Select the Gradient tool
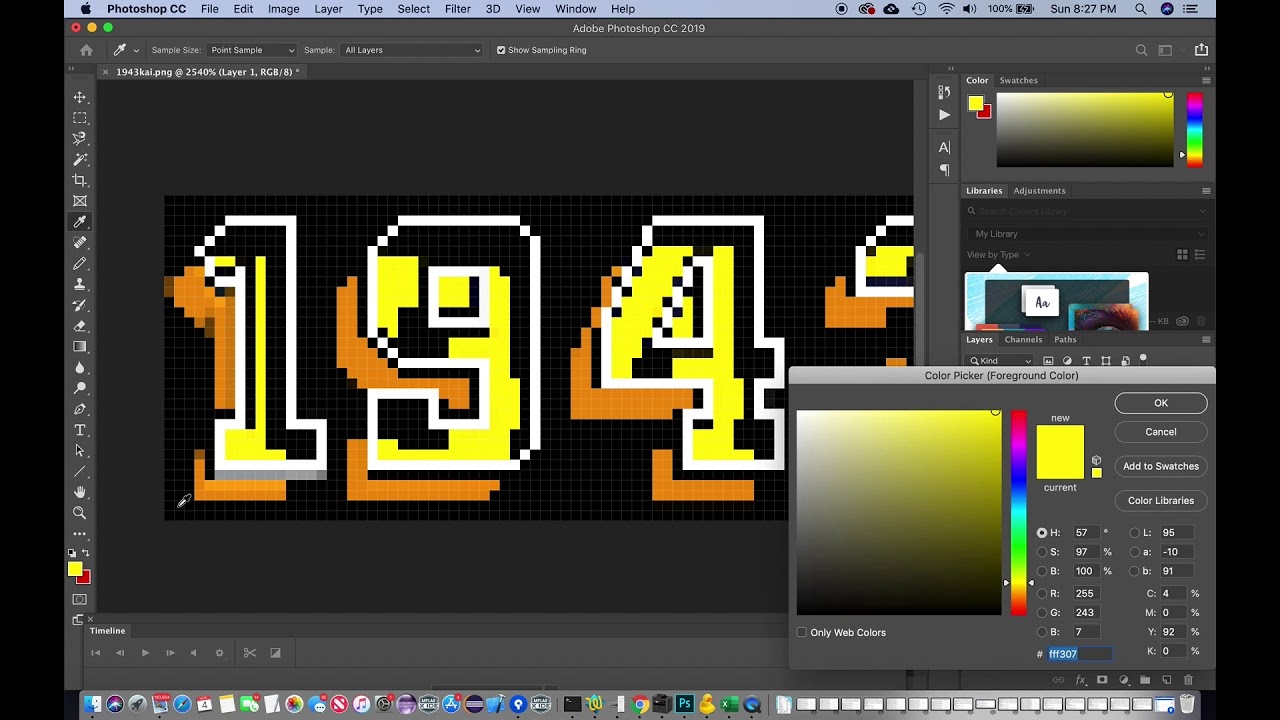The image size is (1280, 720). pyautogui.click(x=80, y=347)
